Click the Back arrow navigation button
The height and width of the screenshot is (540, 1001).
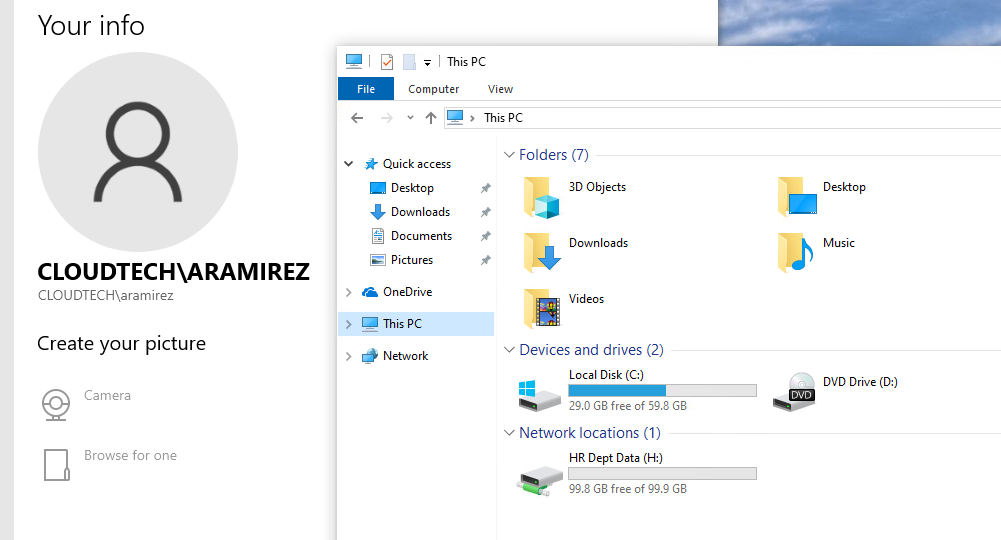point(357,118)
